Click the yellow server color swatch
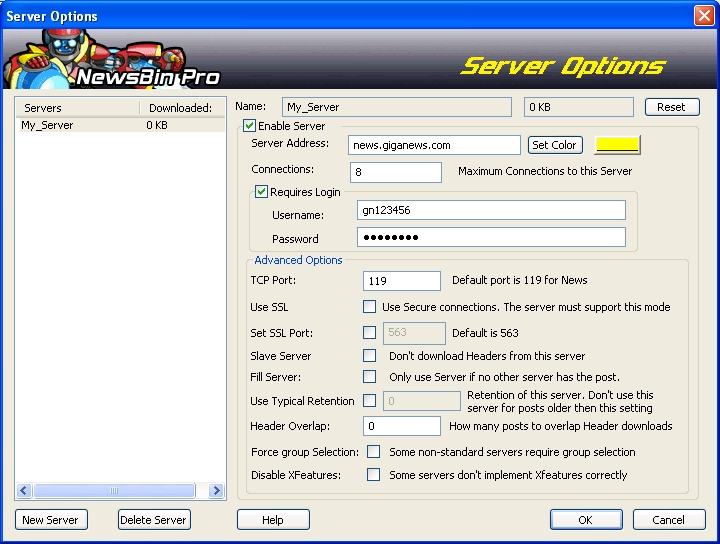This screenshot has height=544, width=720. pos(617,145)
